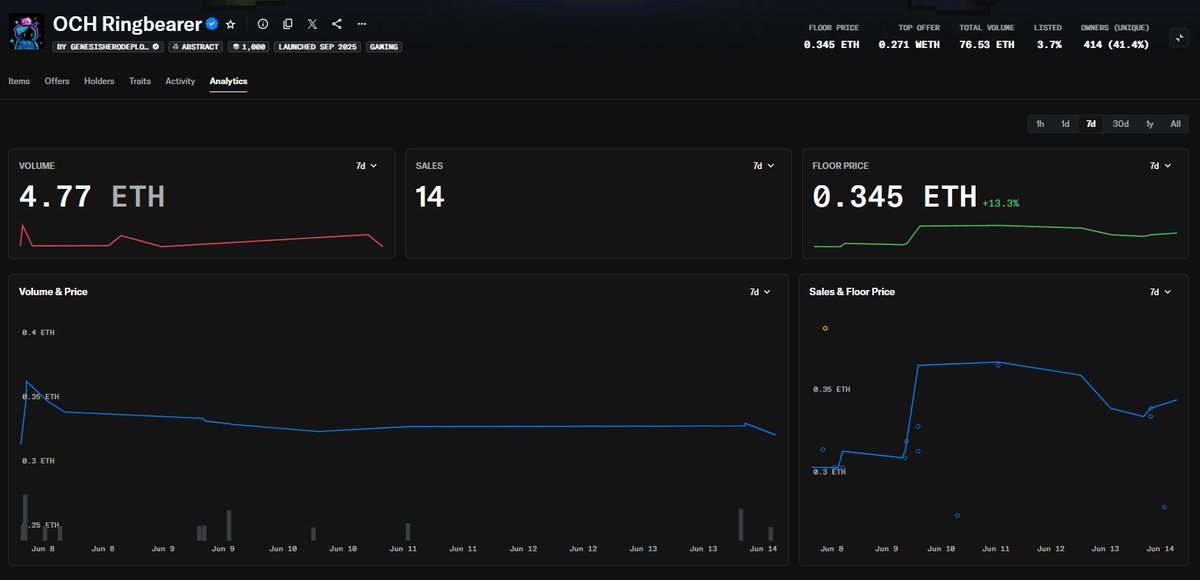Image resolution: width=1200 pixels, height=580 pixels.
Task: Open the more options ellipsis menu
Action: pos(361,23)
